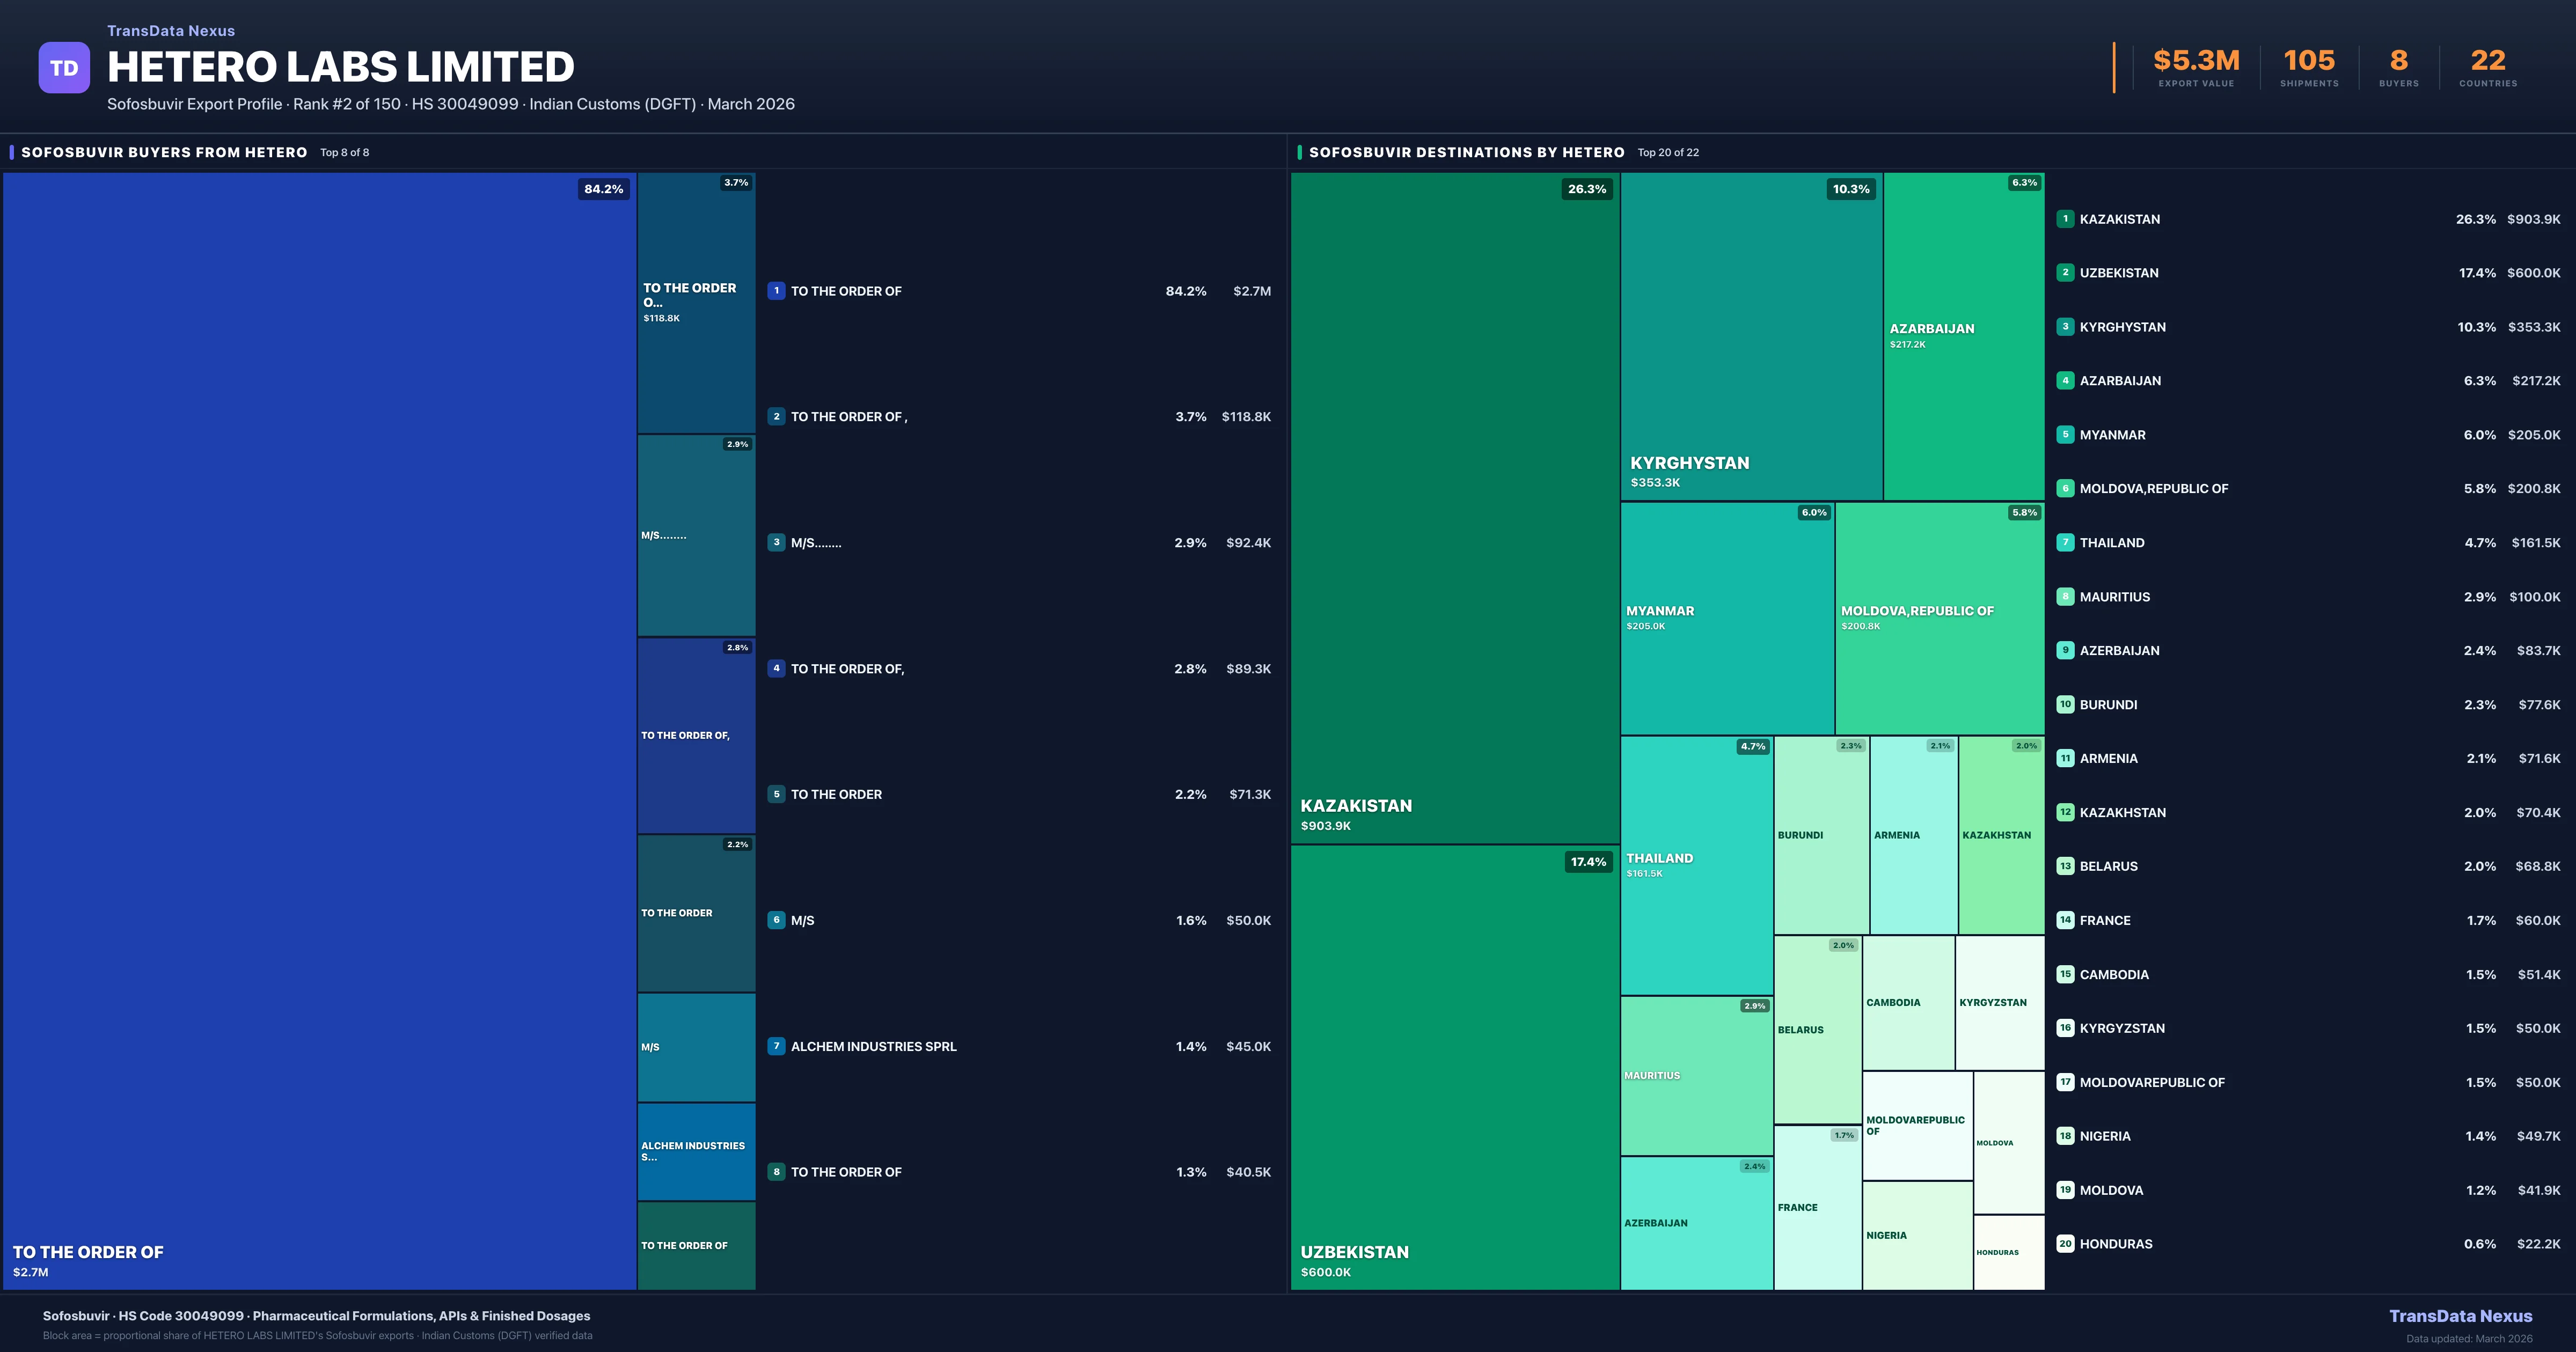The width and height of the screenshot is (2576, 1352).
Task: Switch to the Top 8 of 8 view
Action: point(343,152)
